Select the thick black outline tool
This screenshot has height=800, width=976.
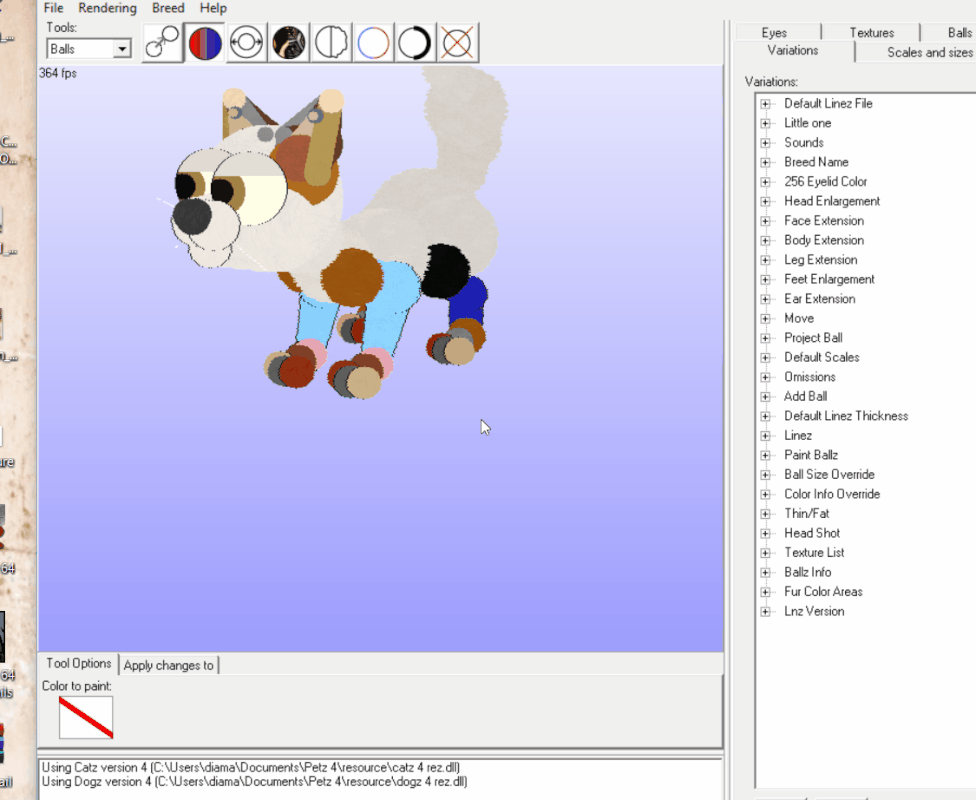[415, 43]
